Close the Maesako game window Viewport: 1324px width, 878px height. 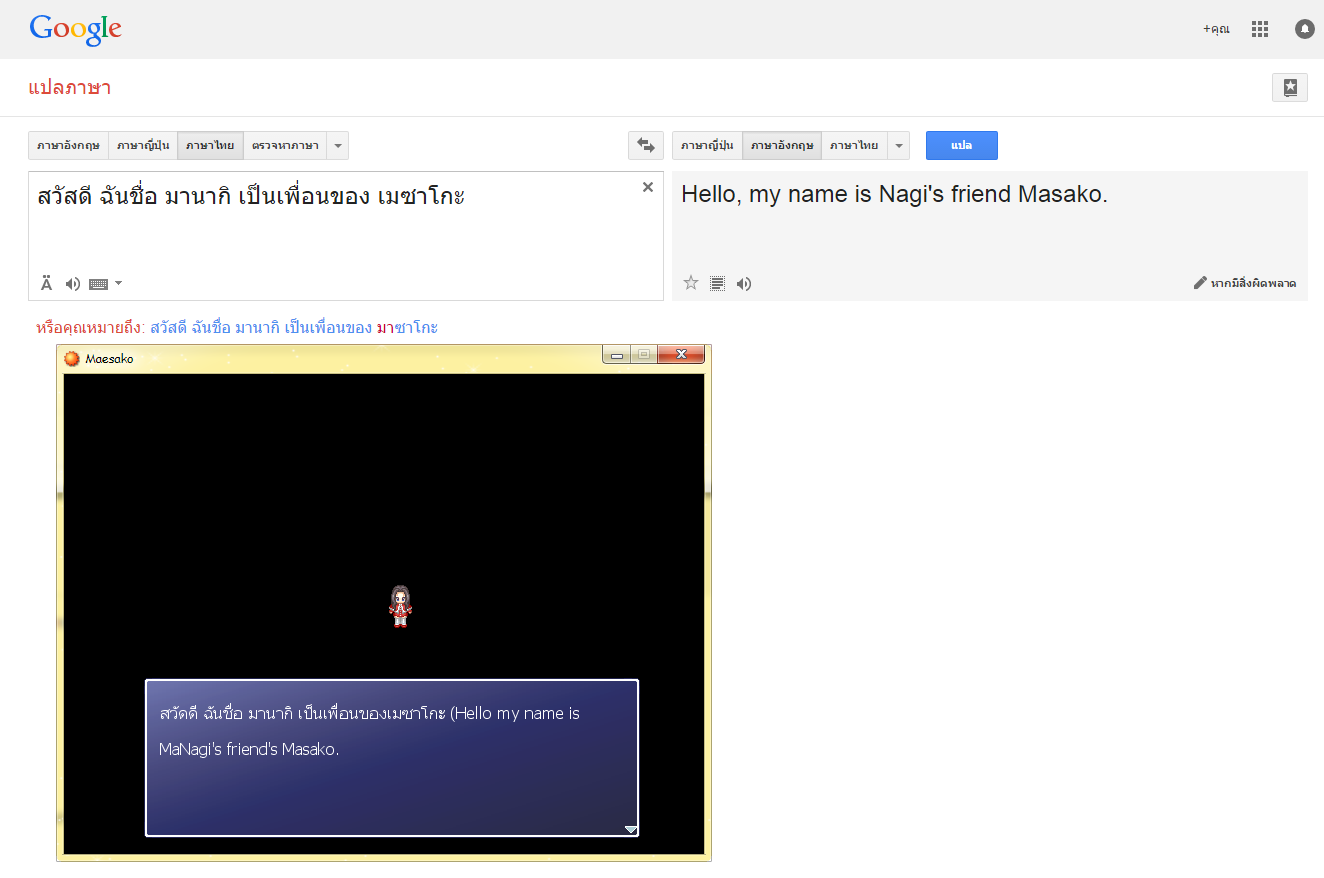[x=682, y=354]
